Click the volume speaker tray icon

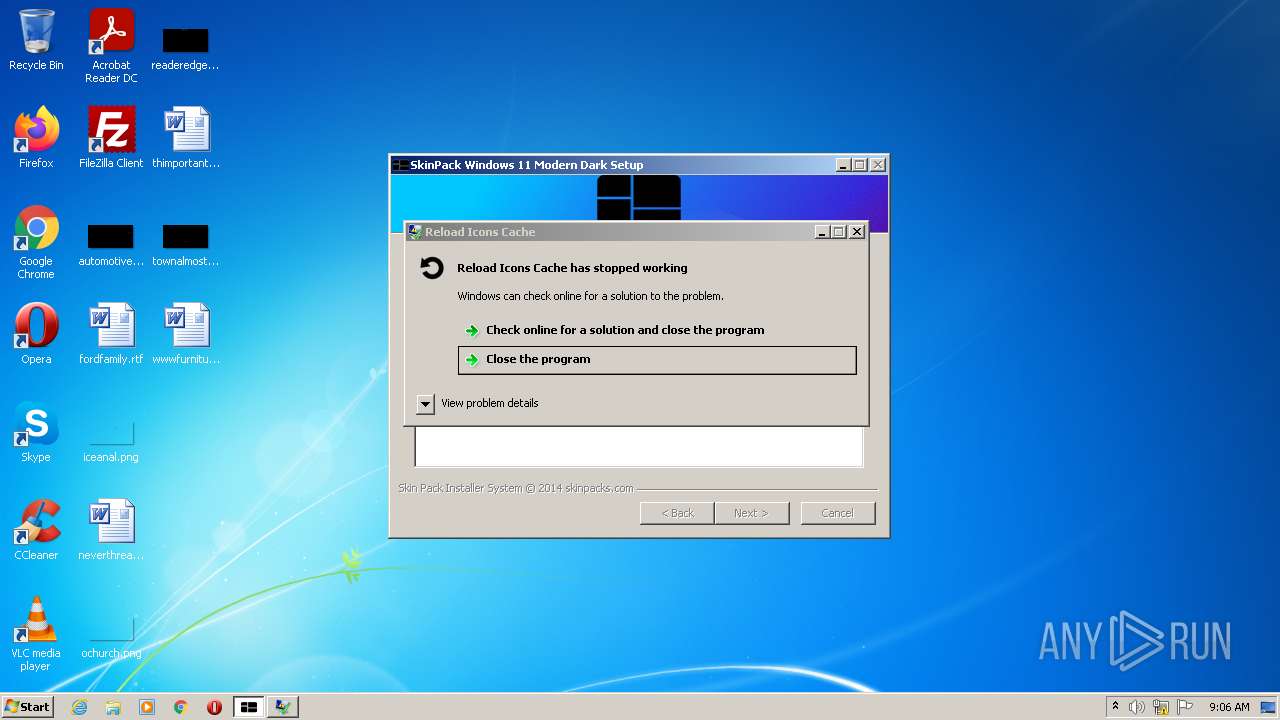[1137, 707]
